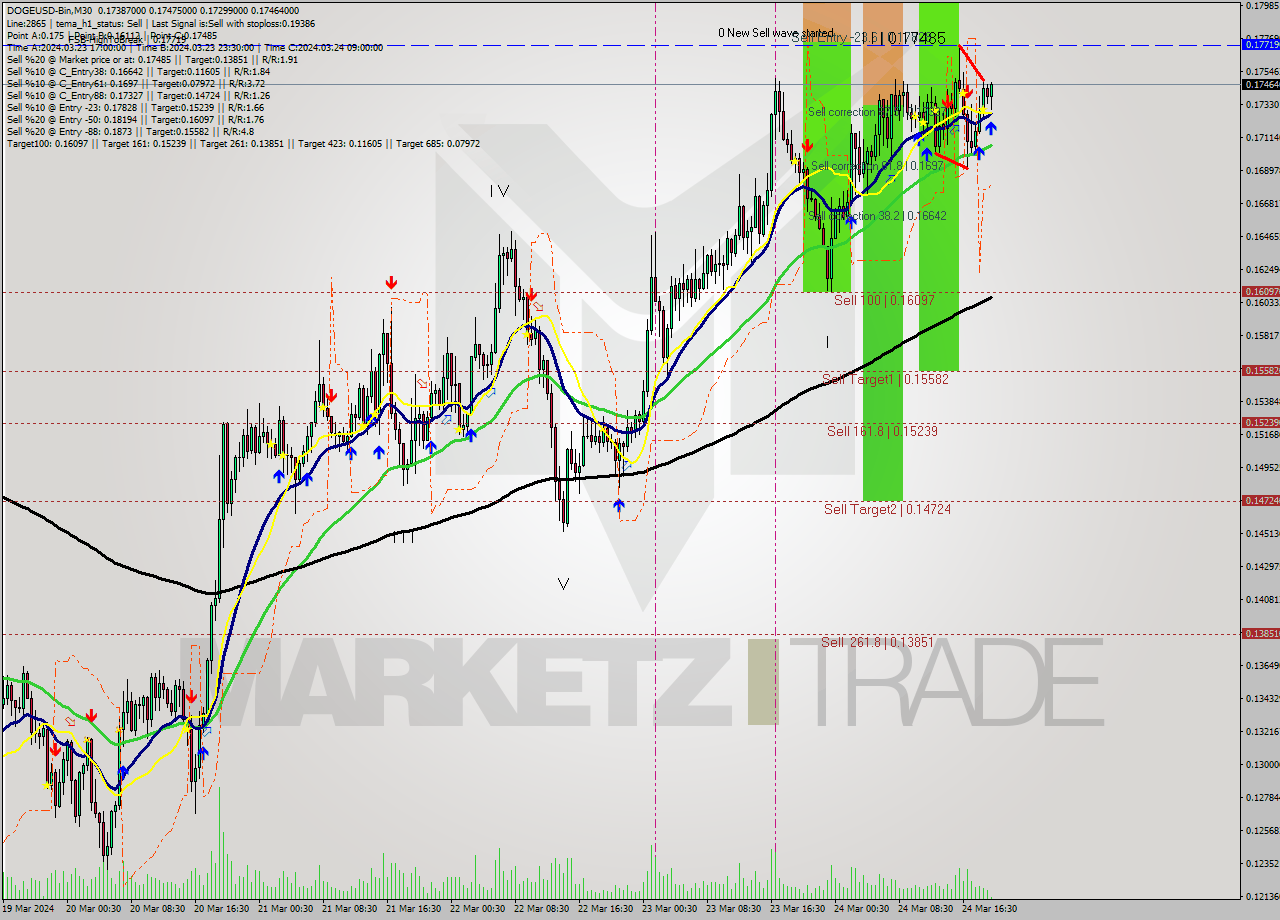
Task: Click the '19 Mar 2024' time axis label
Action: coord(28,909)
